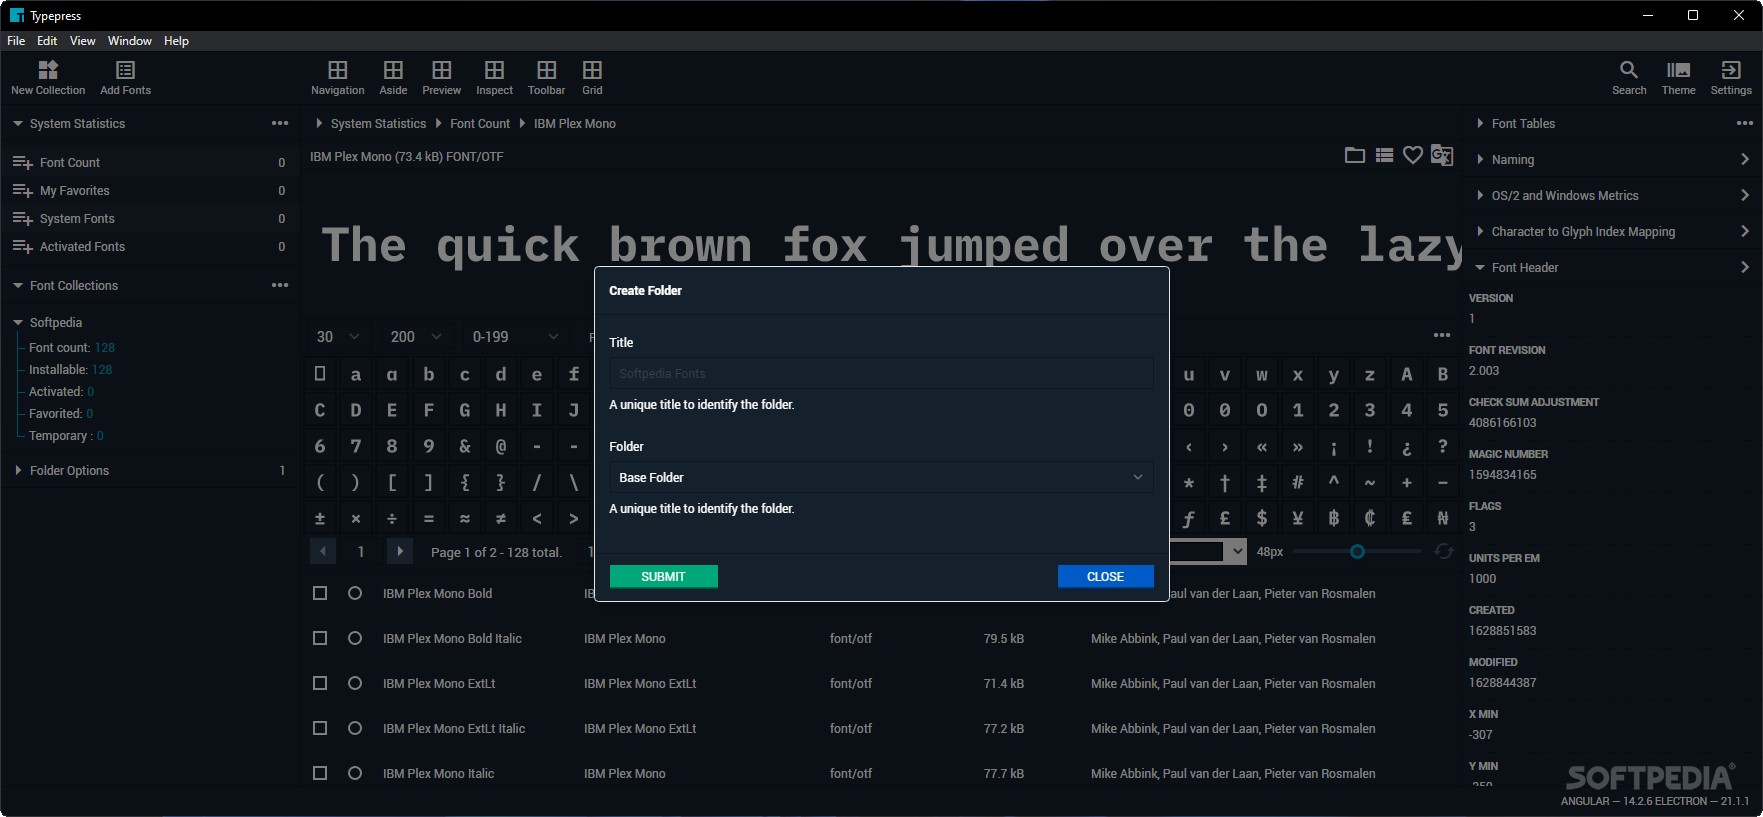Click the list view icon above the preview
Screen dimensions: 1763x817
[1384, 155]
